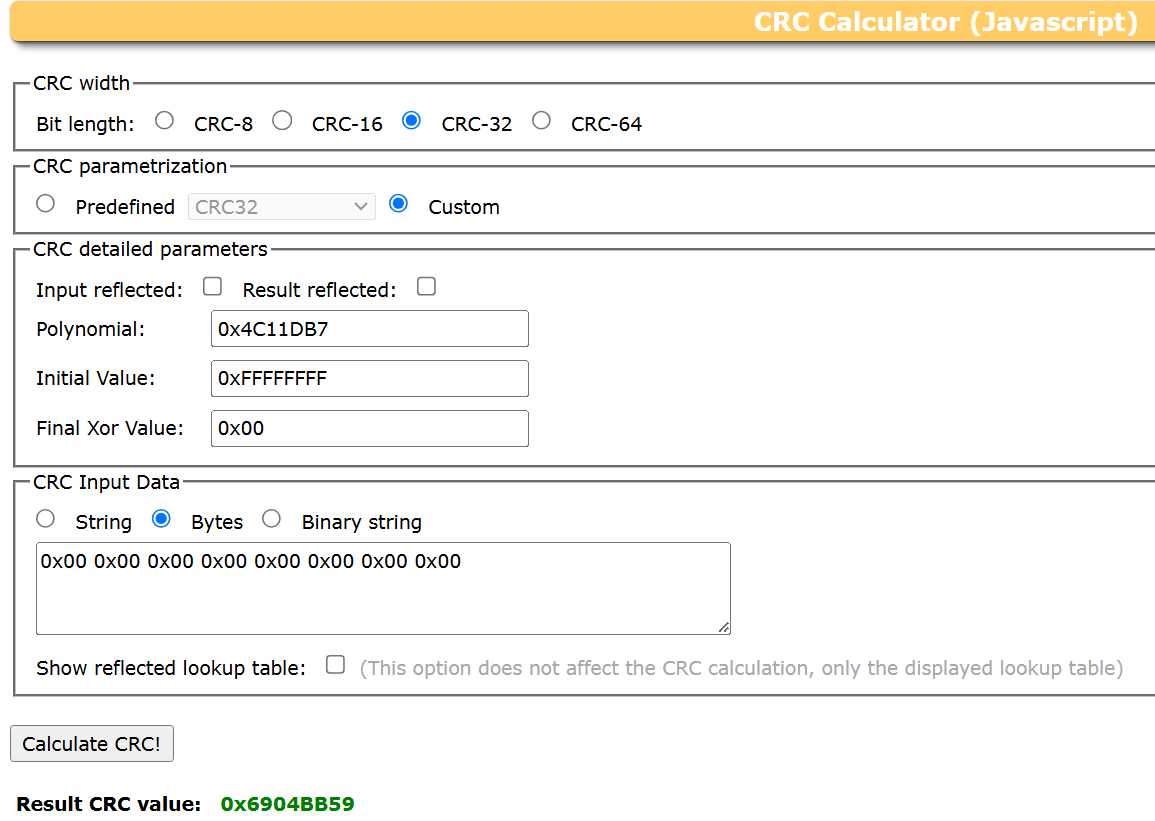
Task: Click the textarea resize handle
Action: tap(724, 628)
